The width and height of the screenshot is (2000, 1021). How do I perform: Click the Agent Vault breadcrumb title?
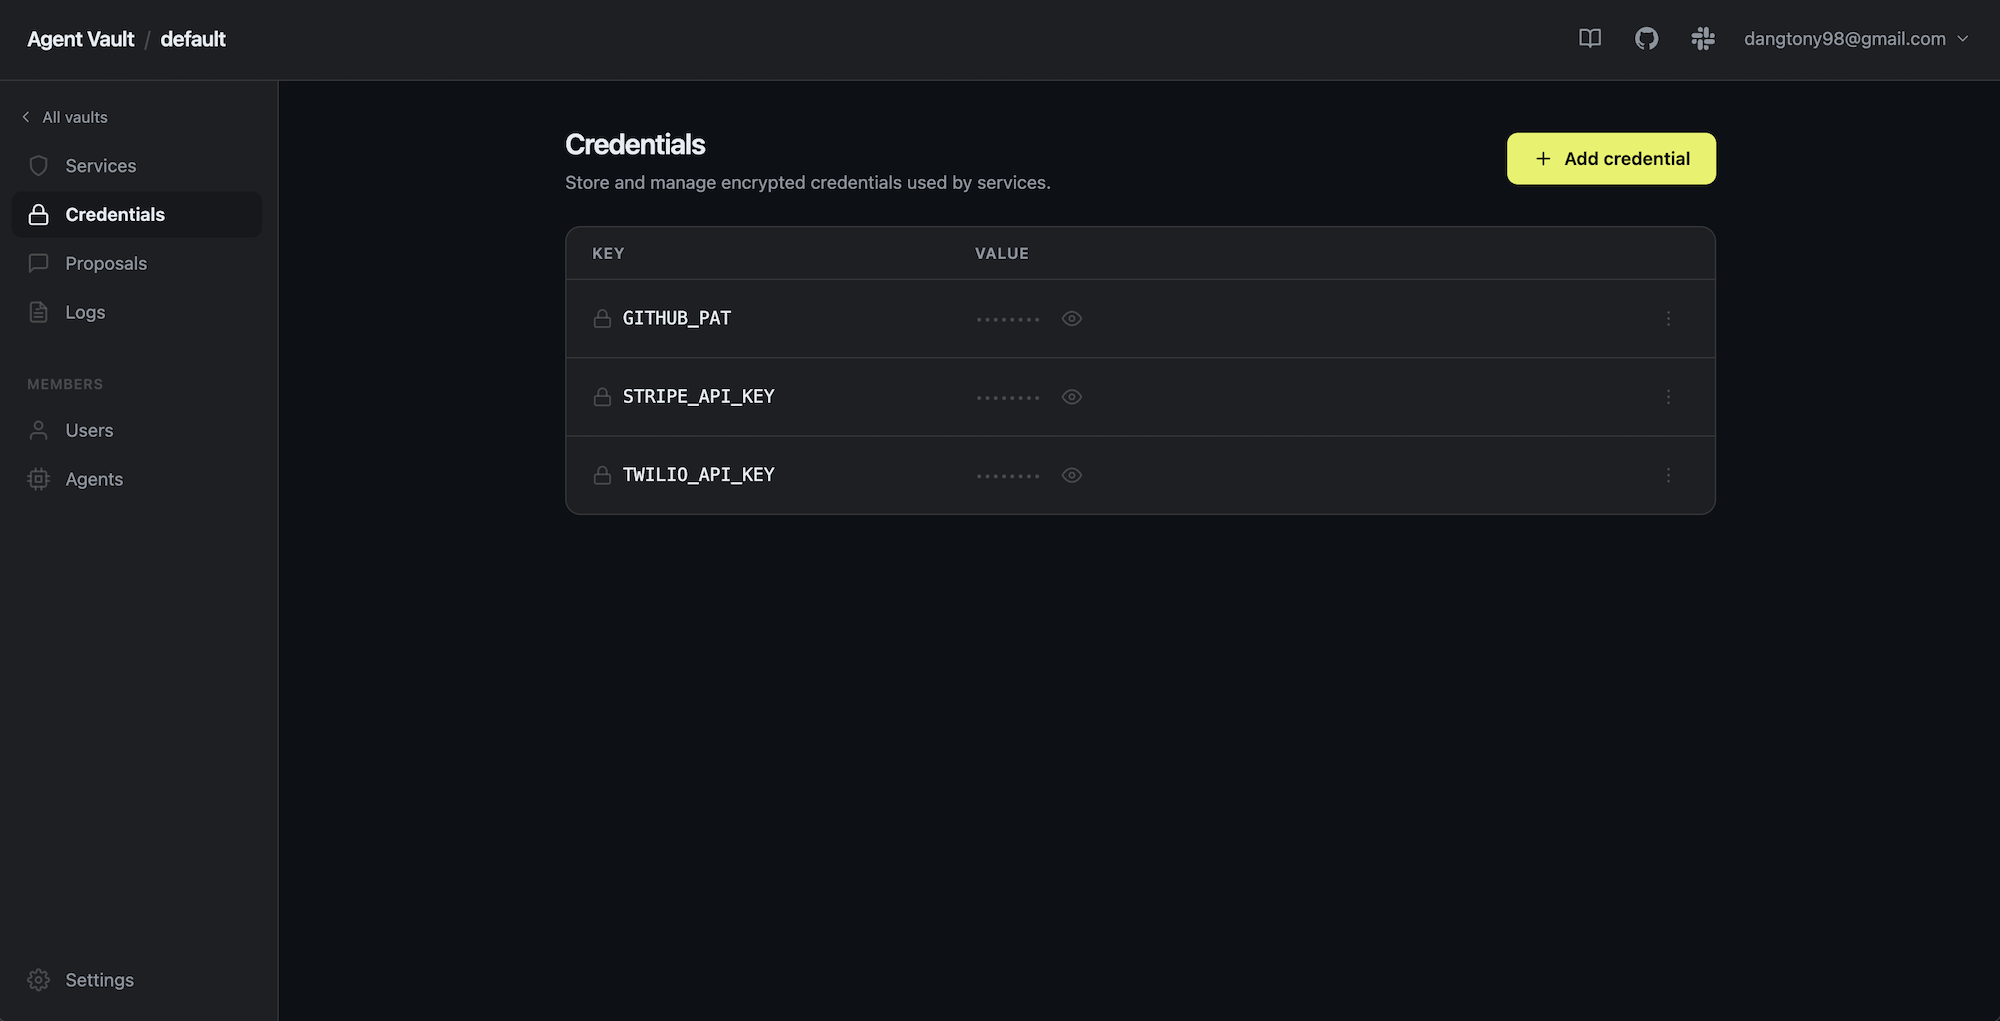click(x=81, y=39)
